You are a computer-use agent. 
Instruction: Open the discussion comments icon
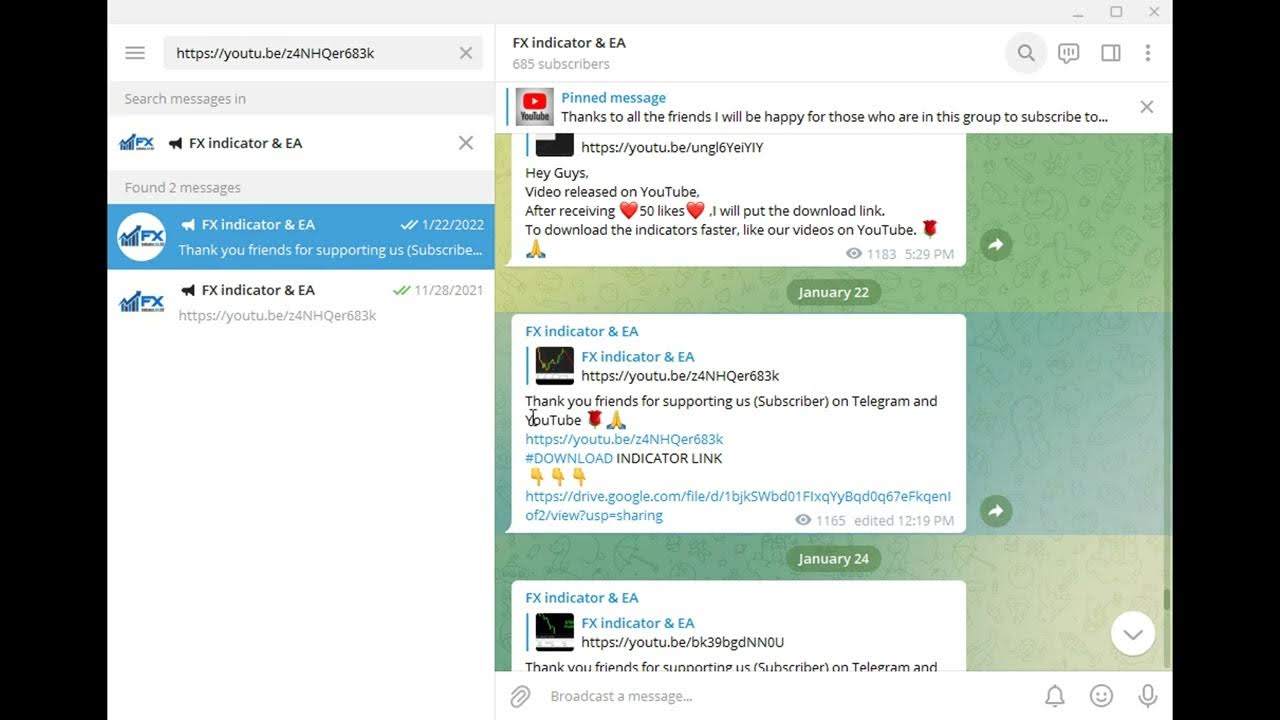[x=1069, y=53]
